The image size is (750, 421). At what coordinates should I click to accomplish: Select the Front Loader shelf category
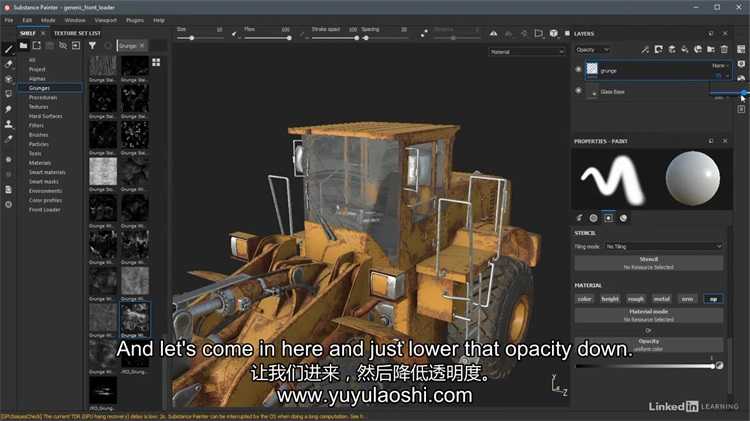coord(44,210)
